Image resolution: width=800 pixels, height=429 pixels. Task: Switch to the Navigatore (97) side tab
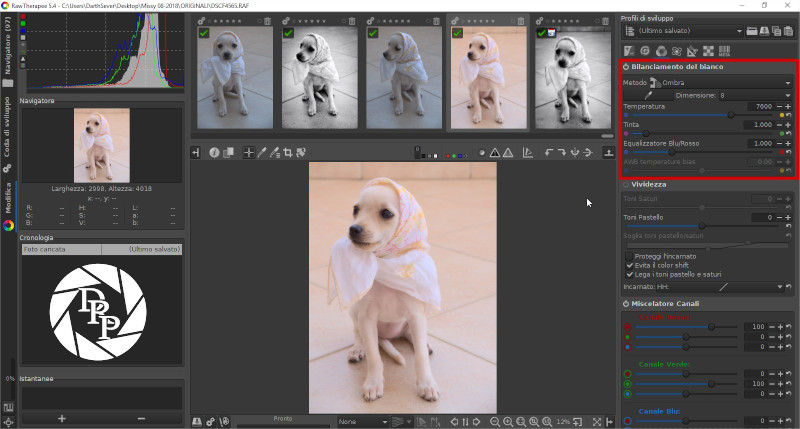pos(8,45)
